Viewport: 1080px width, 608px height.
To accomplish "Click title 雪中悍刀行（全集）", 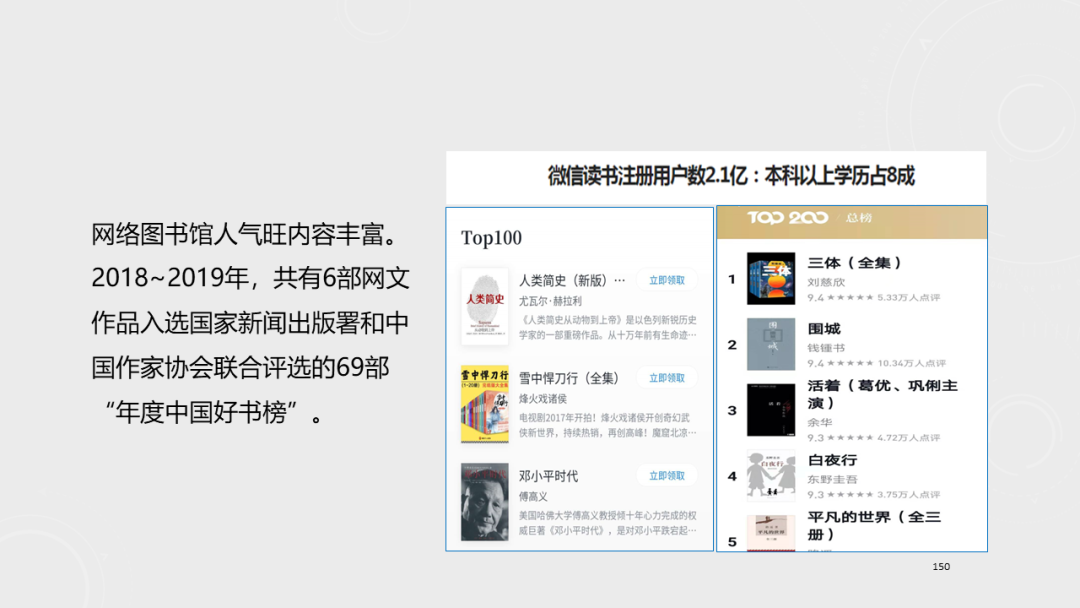I will pos(569,378).
